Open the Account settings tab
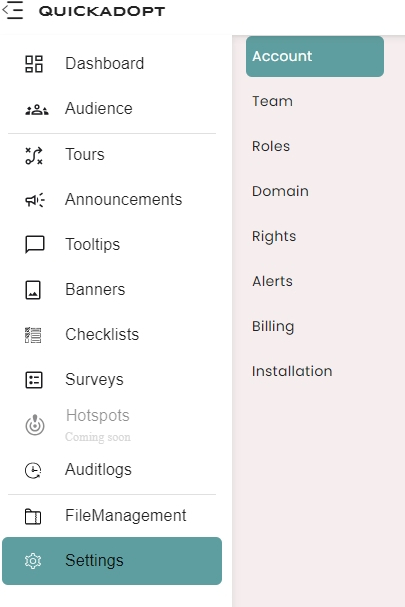Image resolution: width=405 pixels, height=607 pixels. tap(315, 57)
